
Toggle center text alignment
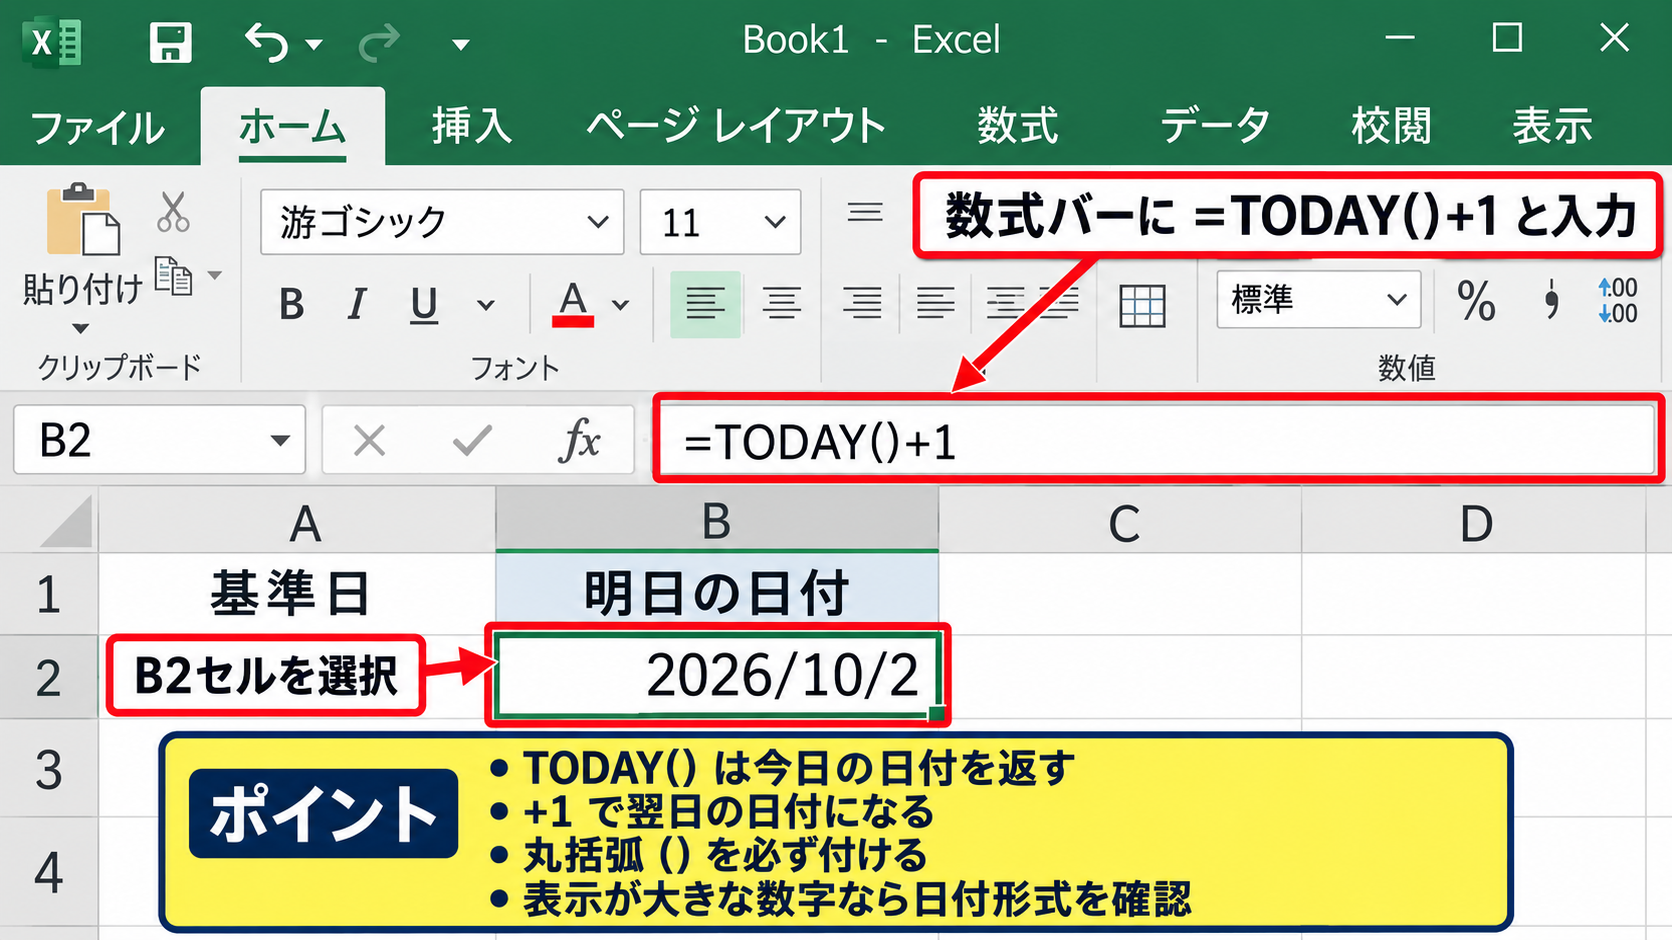click(x=781, y=303)
